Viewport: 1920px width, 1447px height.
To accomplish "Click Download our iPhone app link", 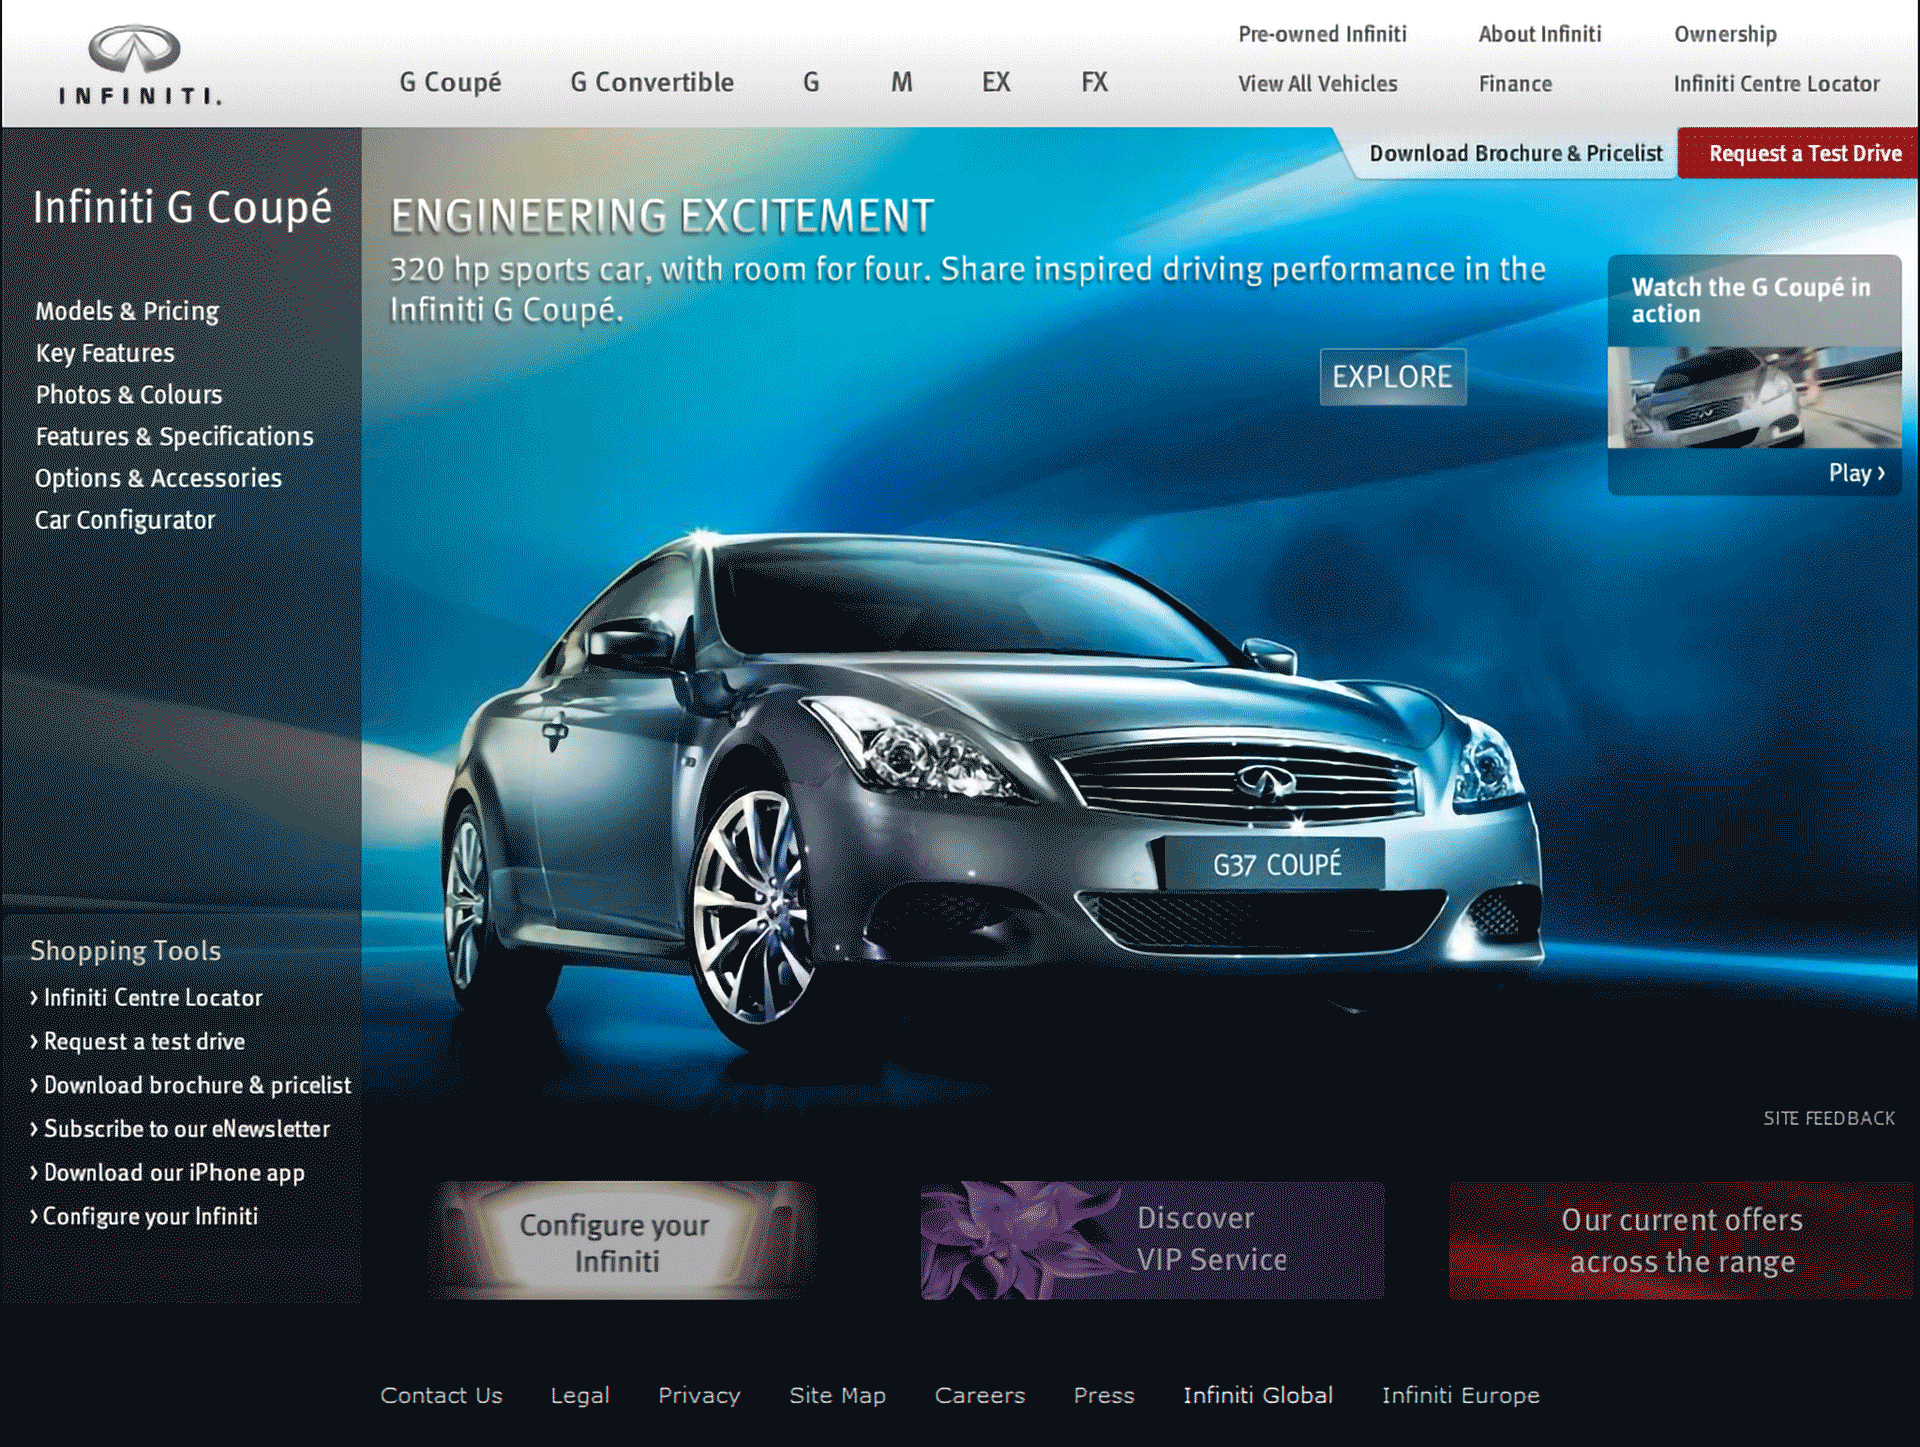I will [174, 1172].
